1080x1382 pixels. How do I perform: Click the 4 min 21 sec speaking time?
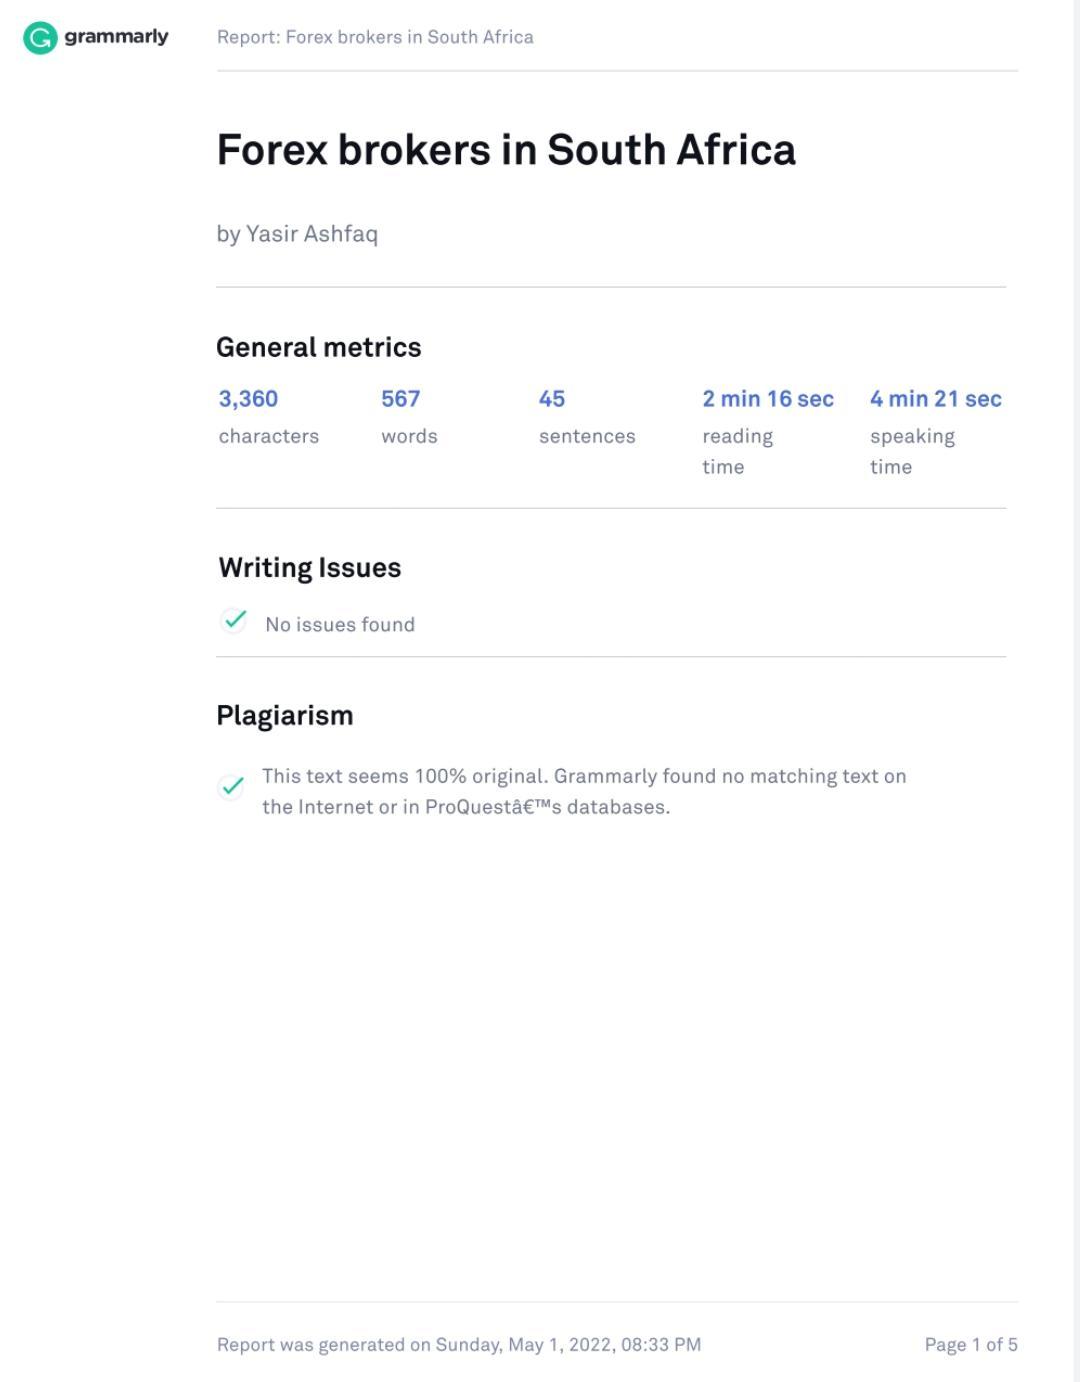pos(935,399)
